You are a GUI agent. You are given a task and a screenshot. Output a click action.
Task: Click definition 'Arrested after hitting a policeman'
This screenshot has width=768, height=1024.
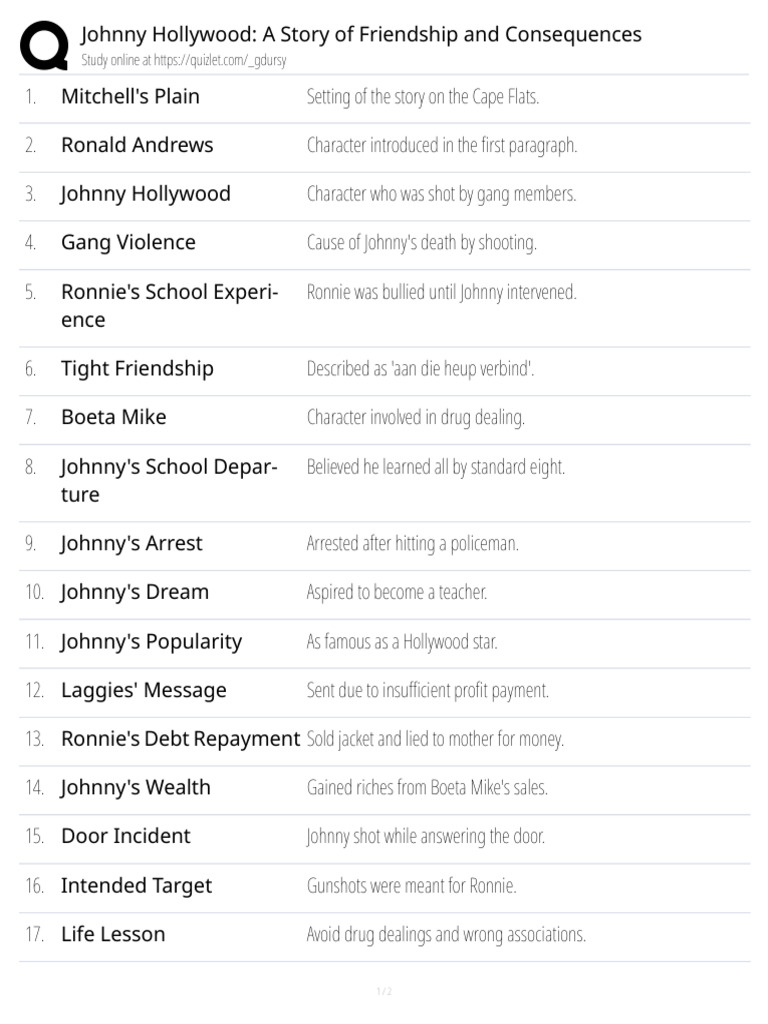412,544
